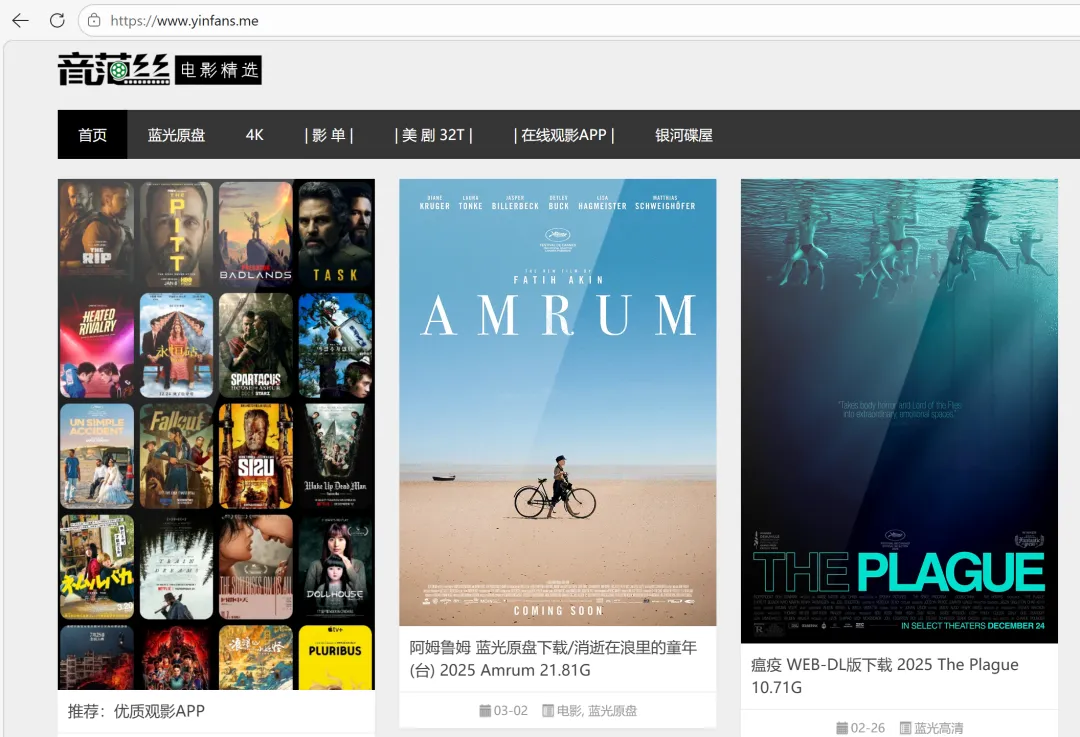Click the 02-26 date text
Image resolution: width=1080 pixels, height=737 pixels.
click(867, 727)
